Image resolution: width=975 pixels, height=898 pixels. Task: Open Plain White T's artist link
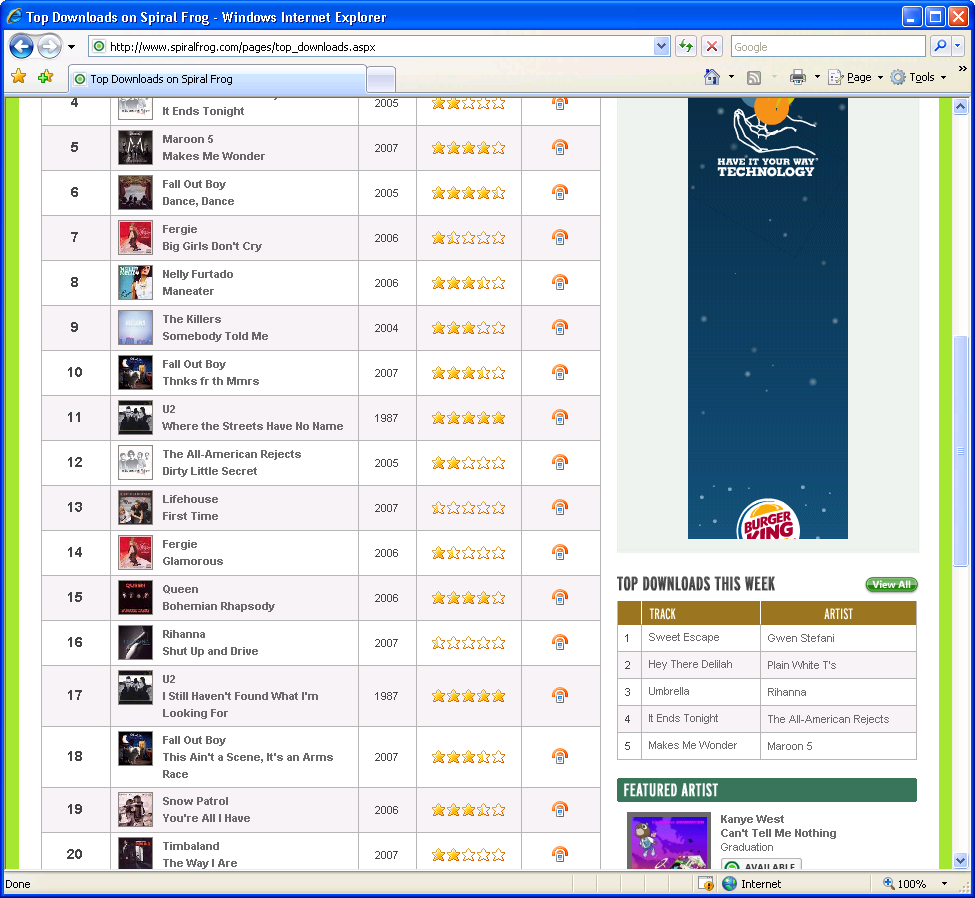pos(802,665)
